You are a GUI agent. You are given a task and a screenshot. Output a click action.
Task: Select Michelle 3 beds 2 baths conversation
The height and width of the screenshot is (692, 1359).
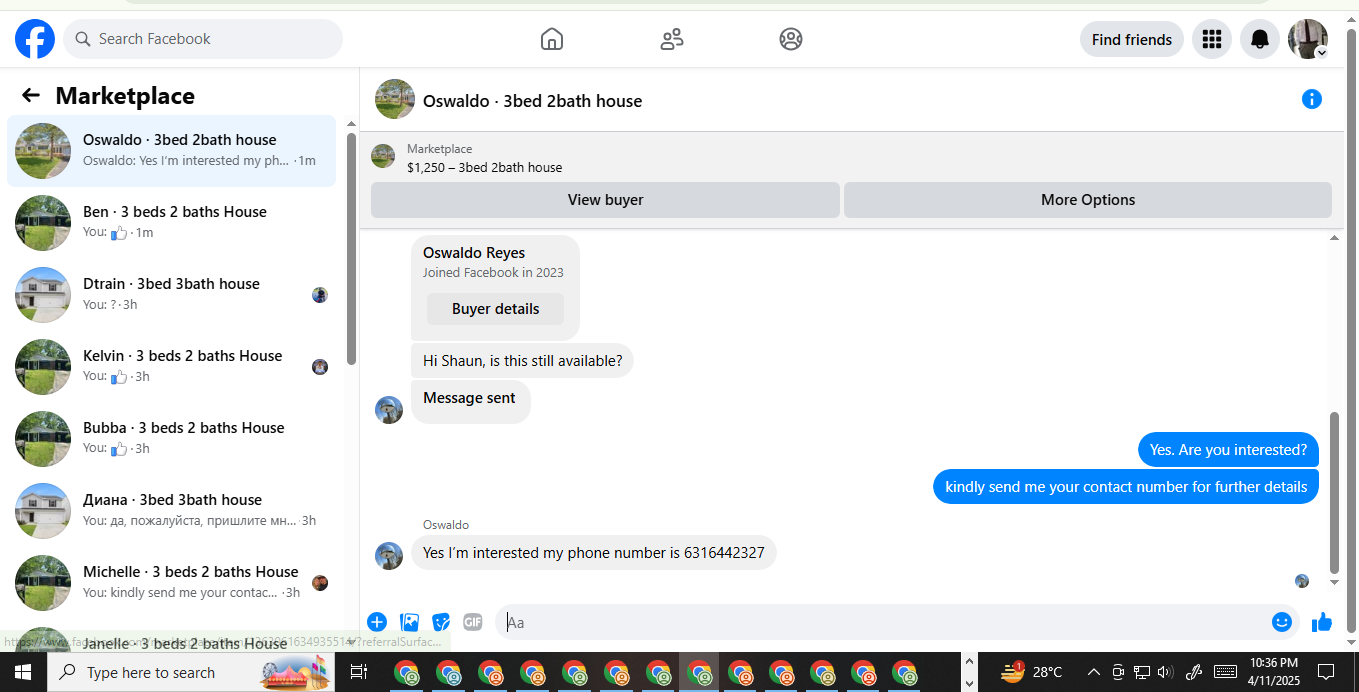[171, 583]
